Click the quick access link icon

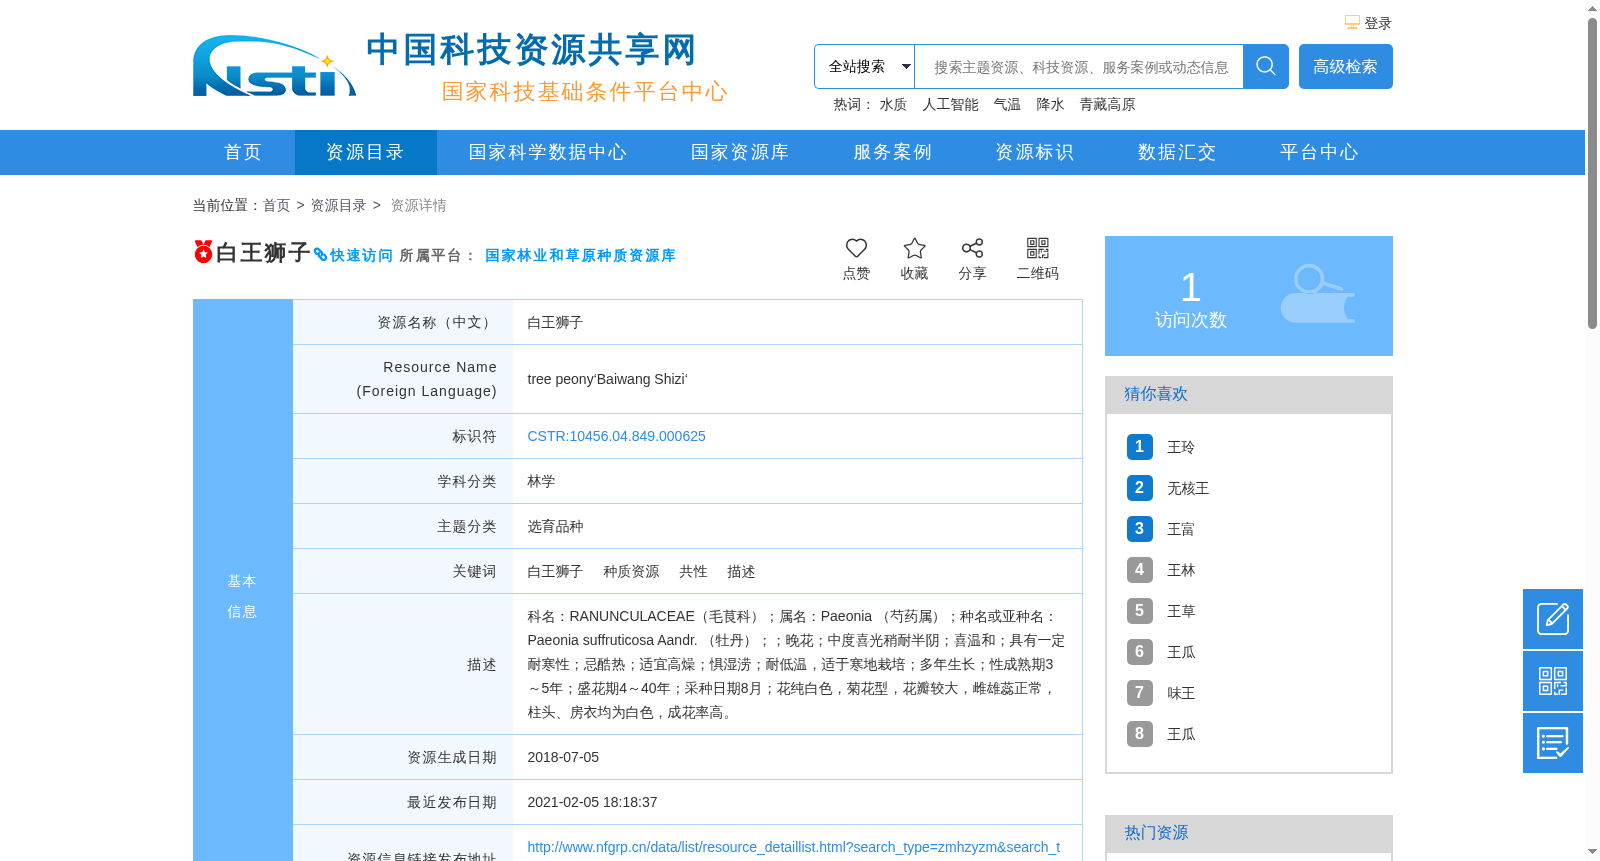click(x=320, y=255)
